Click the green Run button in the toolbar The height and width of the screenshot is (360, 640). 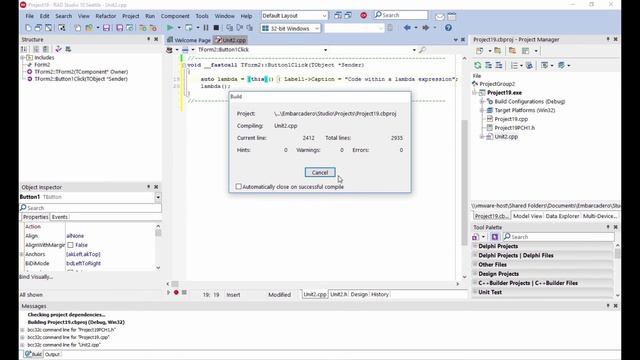click(170, 28)
